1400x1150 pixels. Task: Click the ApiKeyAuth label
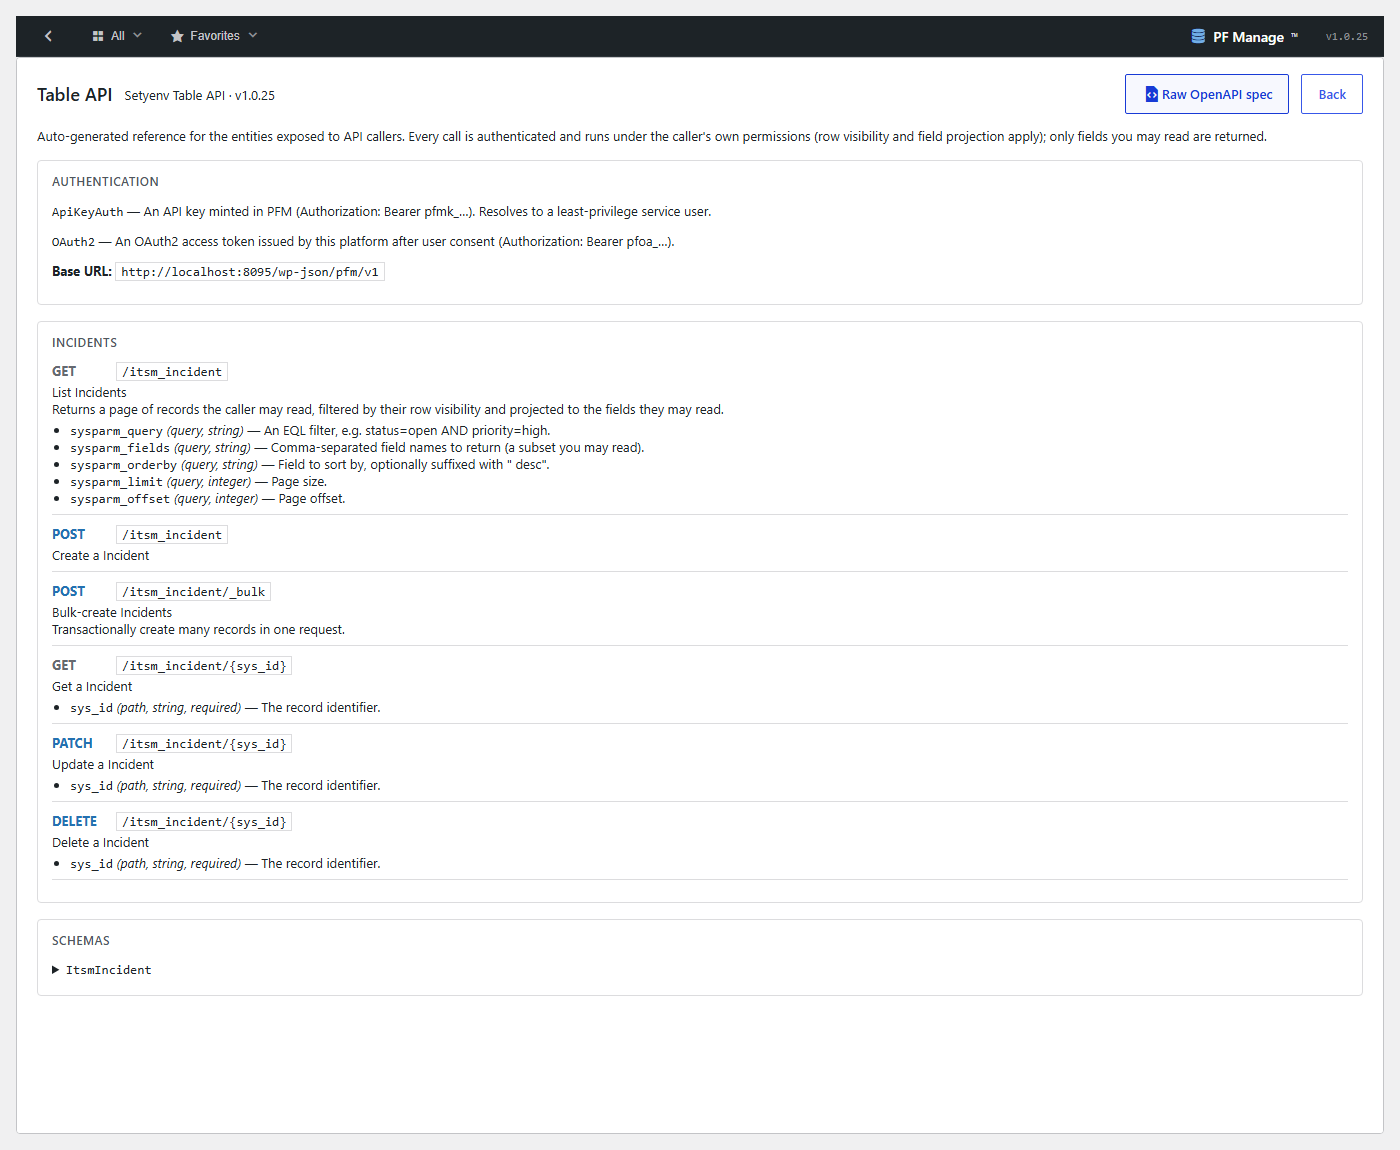click(88, 212)
